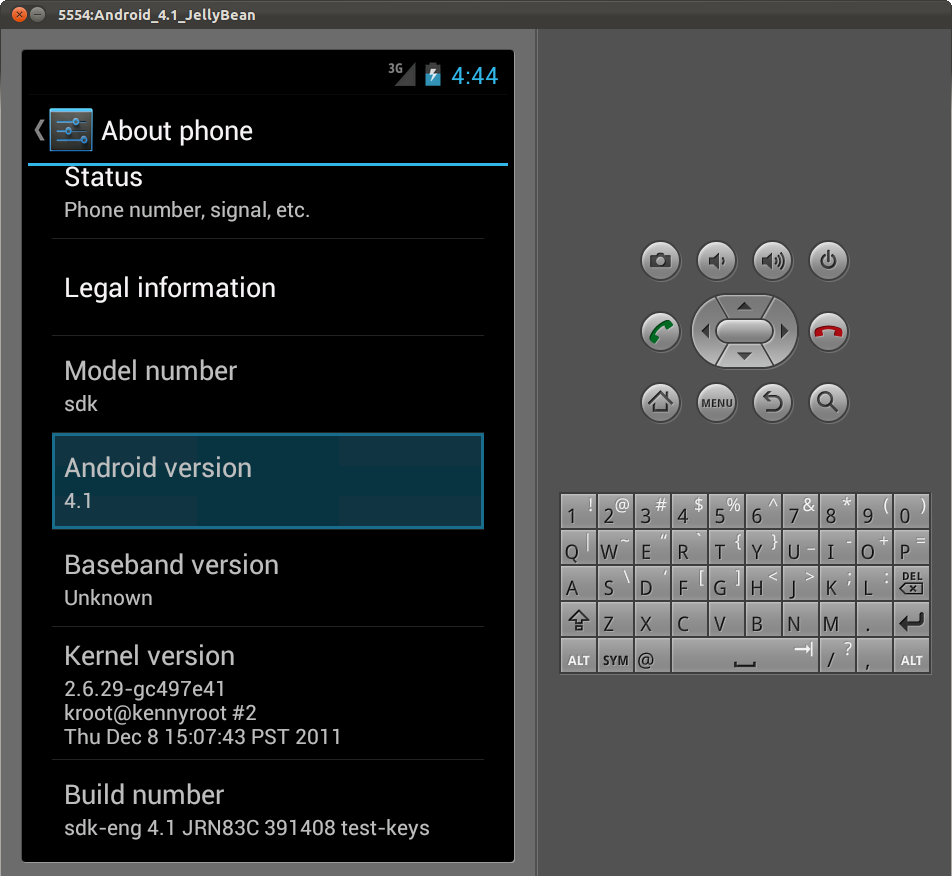Click the M key
Viewport: 952px width, 876px height.
click(x=837, y=620)
